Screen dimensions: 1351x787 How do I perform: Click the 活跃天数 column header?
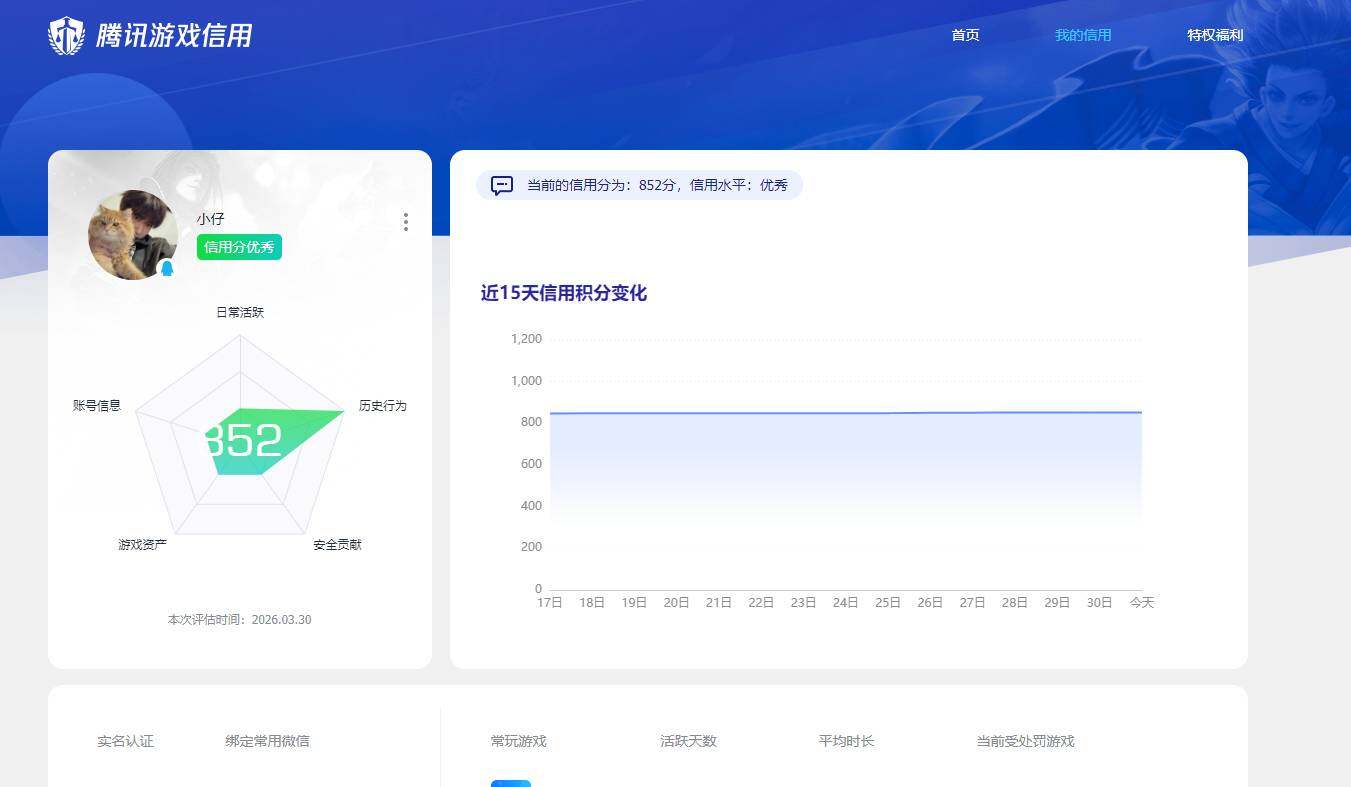pos(689,741)
